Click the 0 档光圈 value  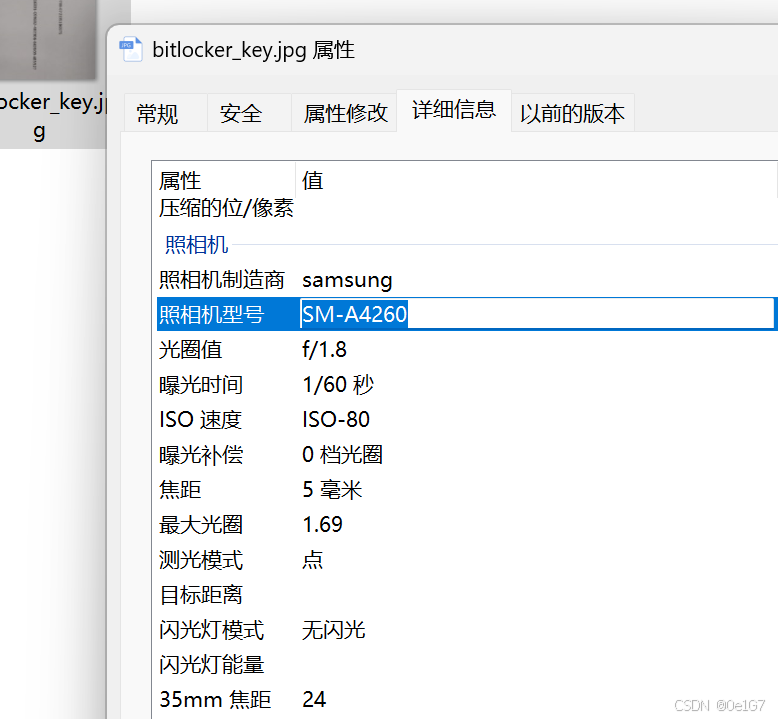coord(342,455)
